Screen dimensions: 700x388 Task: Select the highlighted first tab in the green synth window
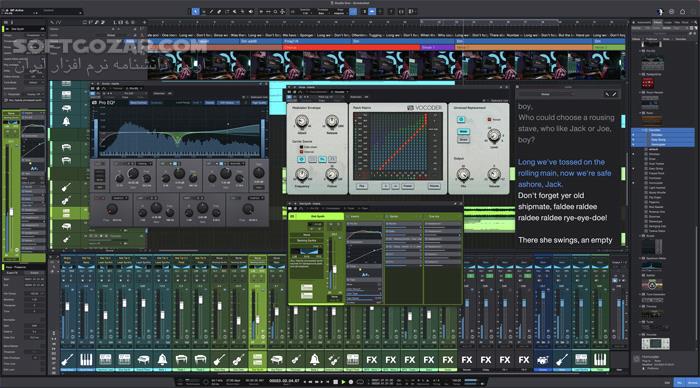point(317,217)
